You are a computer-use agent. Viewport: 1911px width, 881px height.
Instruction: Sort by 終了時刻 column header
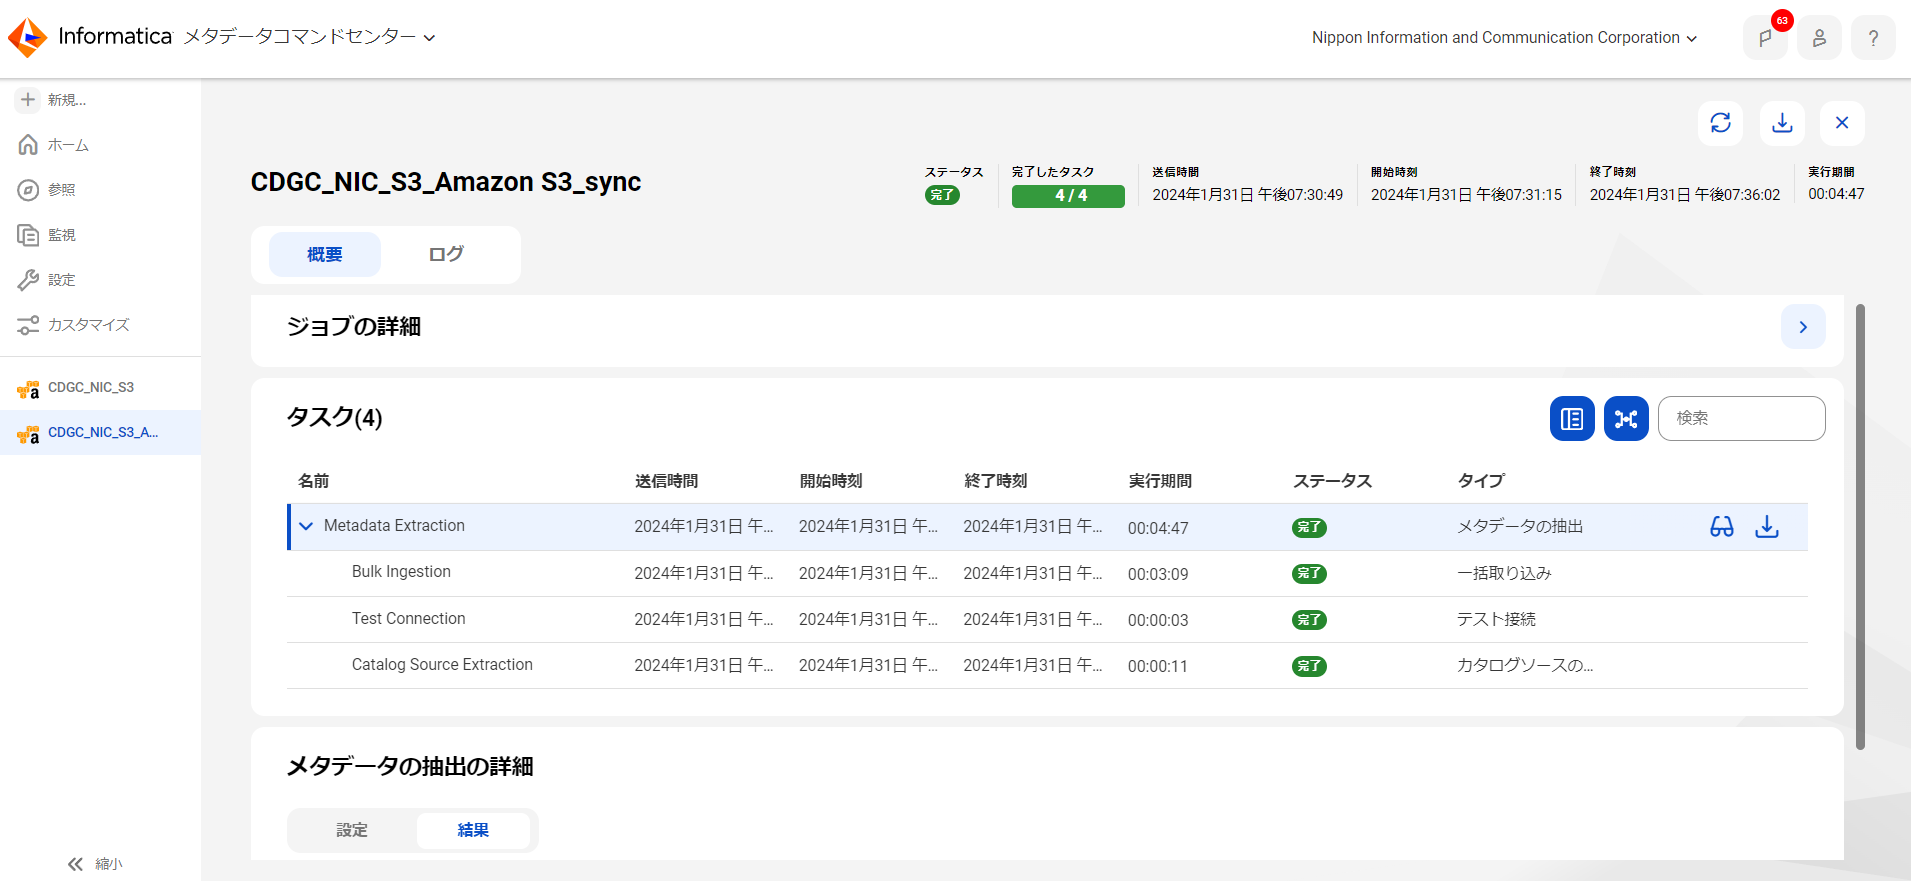996,481
